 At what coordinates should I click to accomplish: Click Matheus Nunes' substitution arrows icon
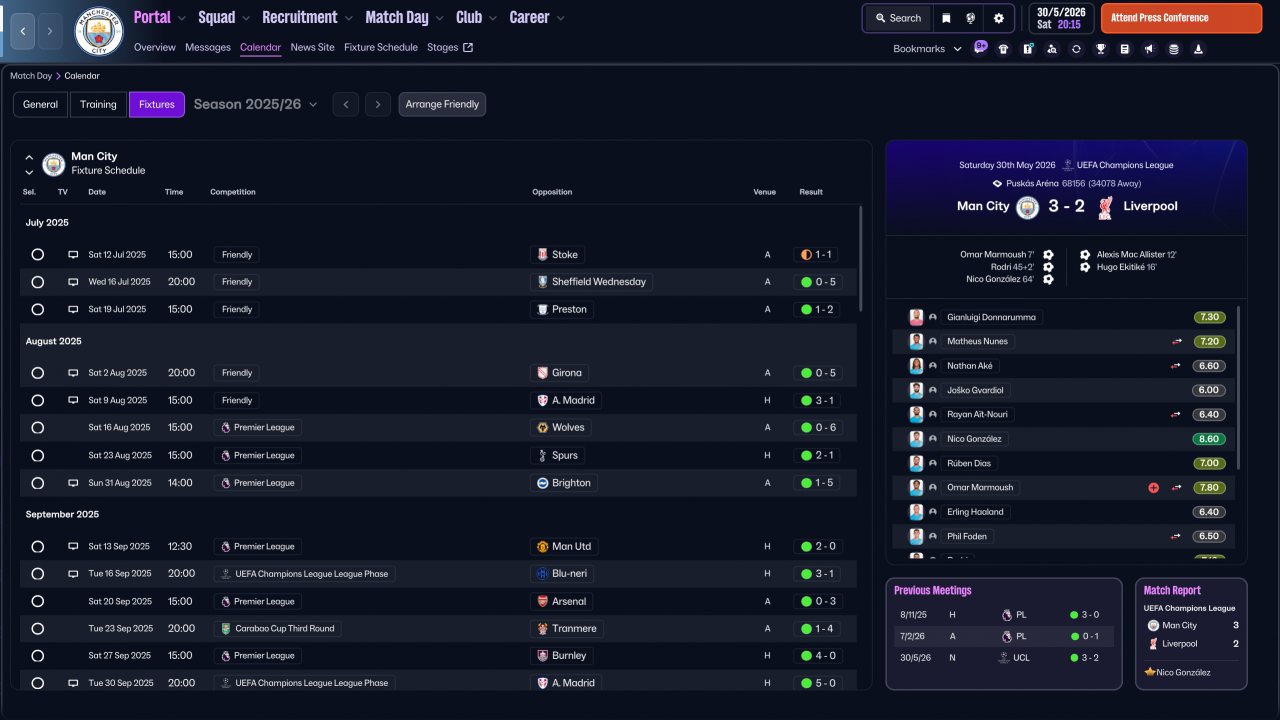tap(1177, 342)
